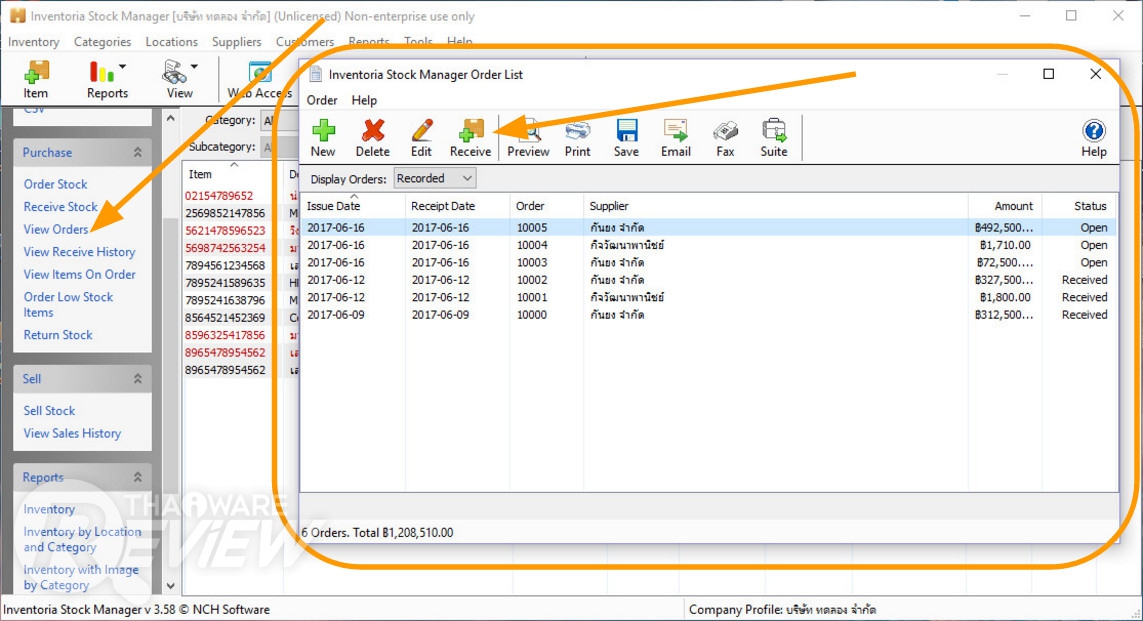The height and width of the screenshot is (621, 1143).
Task: Open the Subcategory filter dropdown in main window
Action: pos(279,147)
